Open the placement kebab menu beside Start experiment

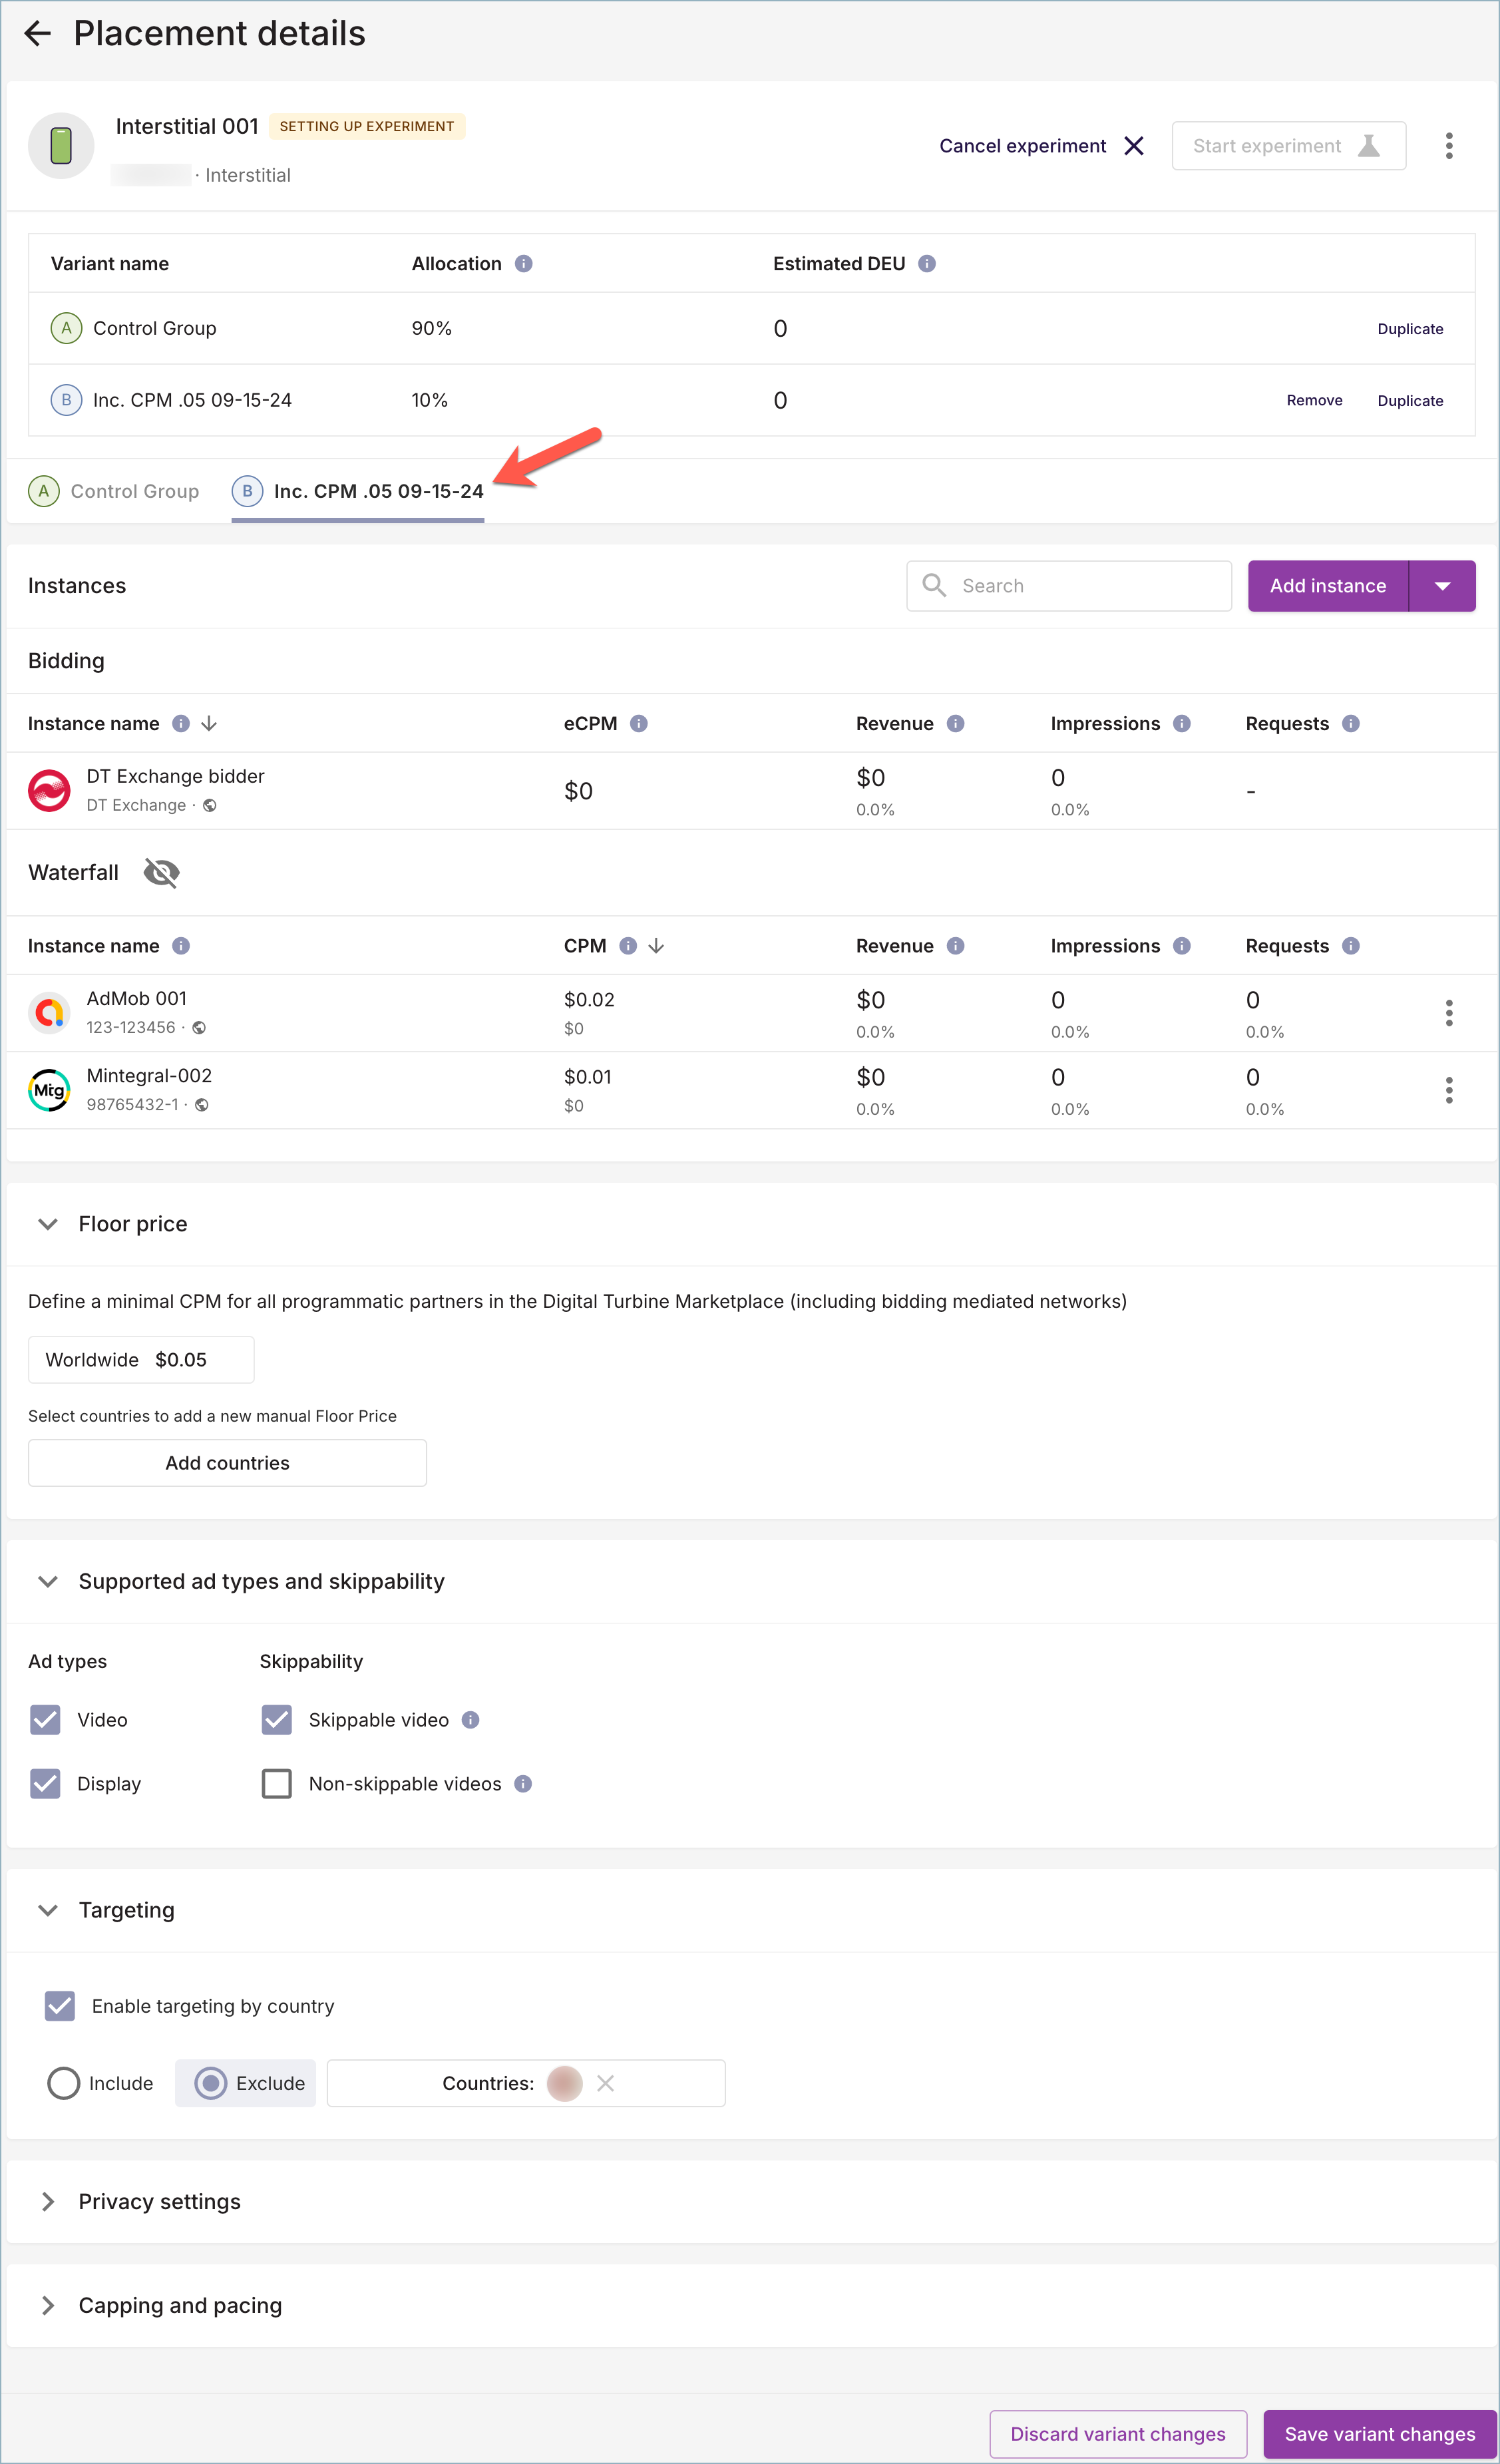point(1448,146)
